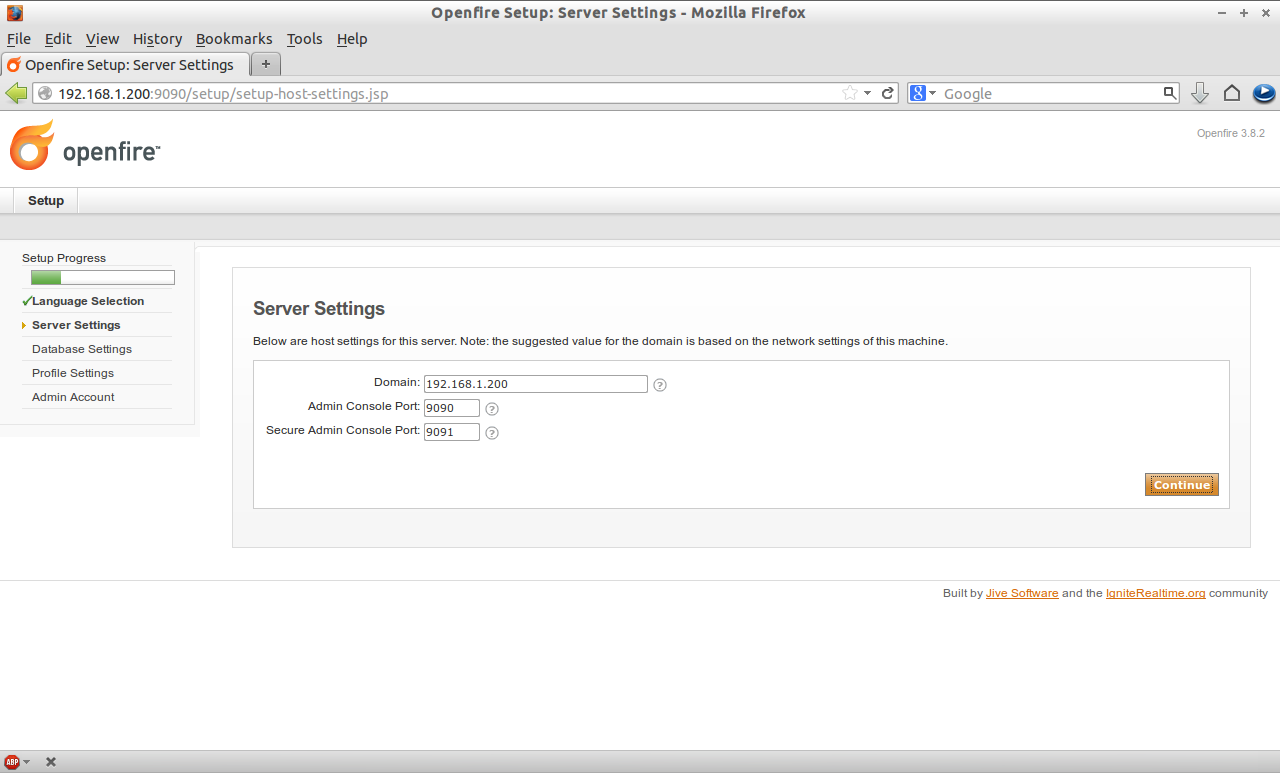Open the Google search engine selector
The image size is (1280, 774).
tap(923, 93)
